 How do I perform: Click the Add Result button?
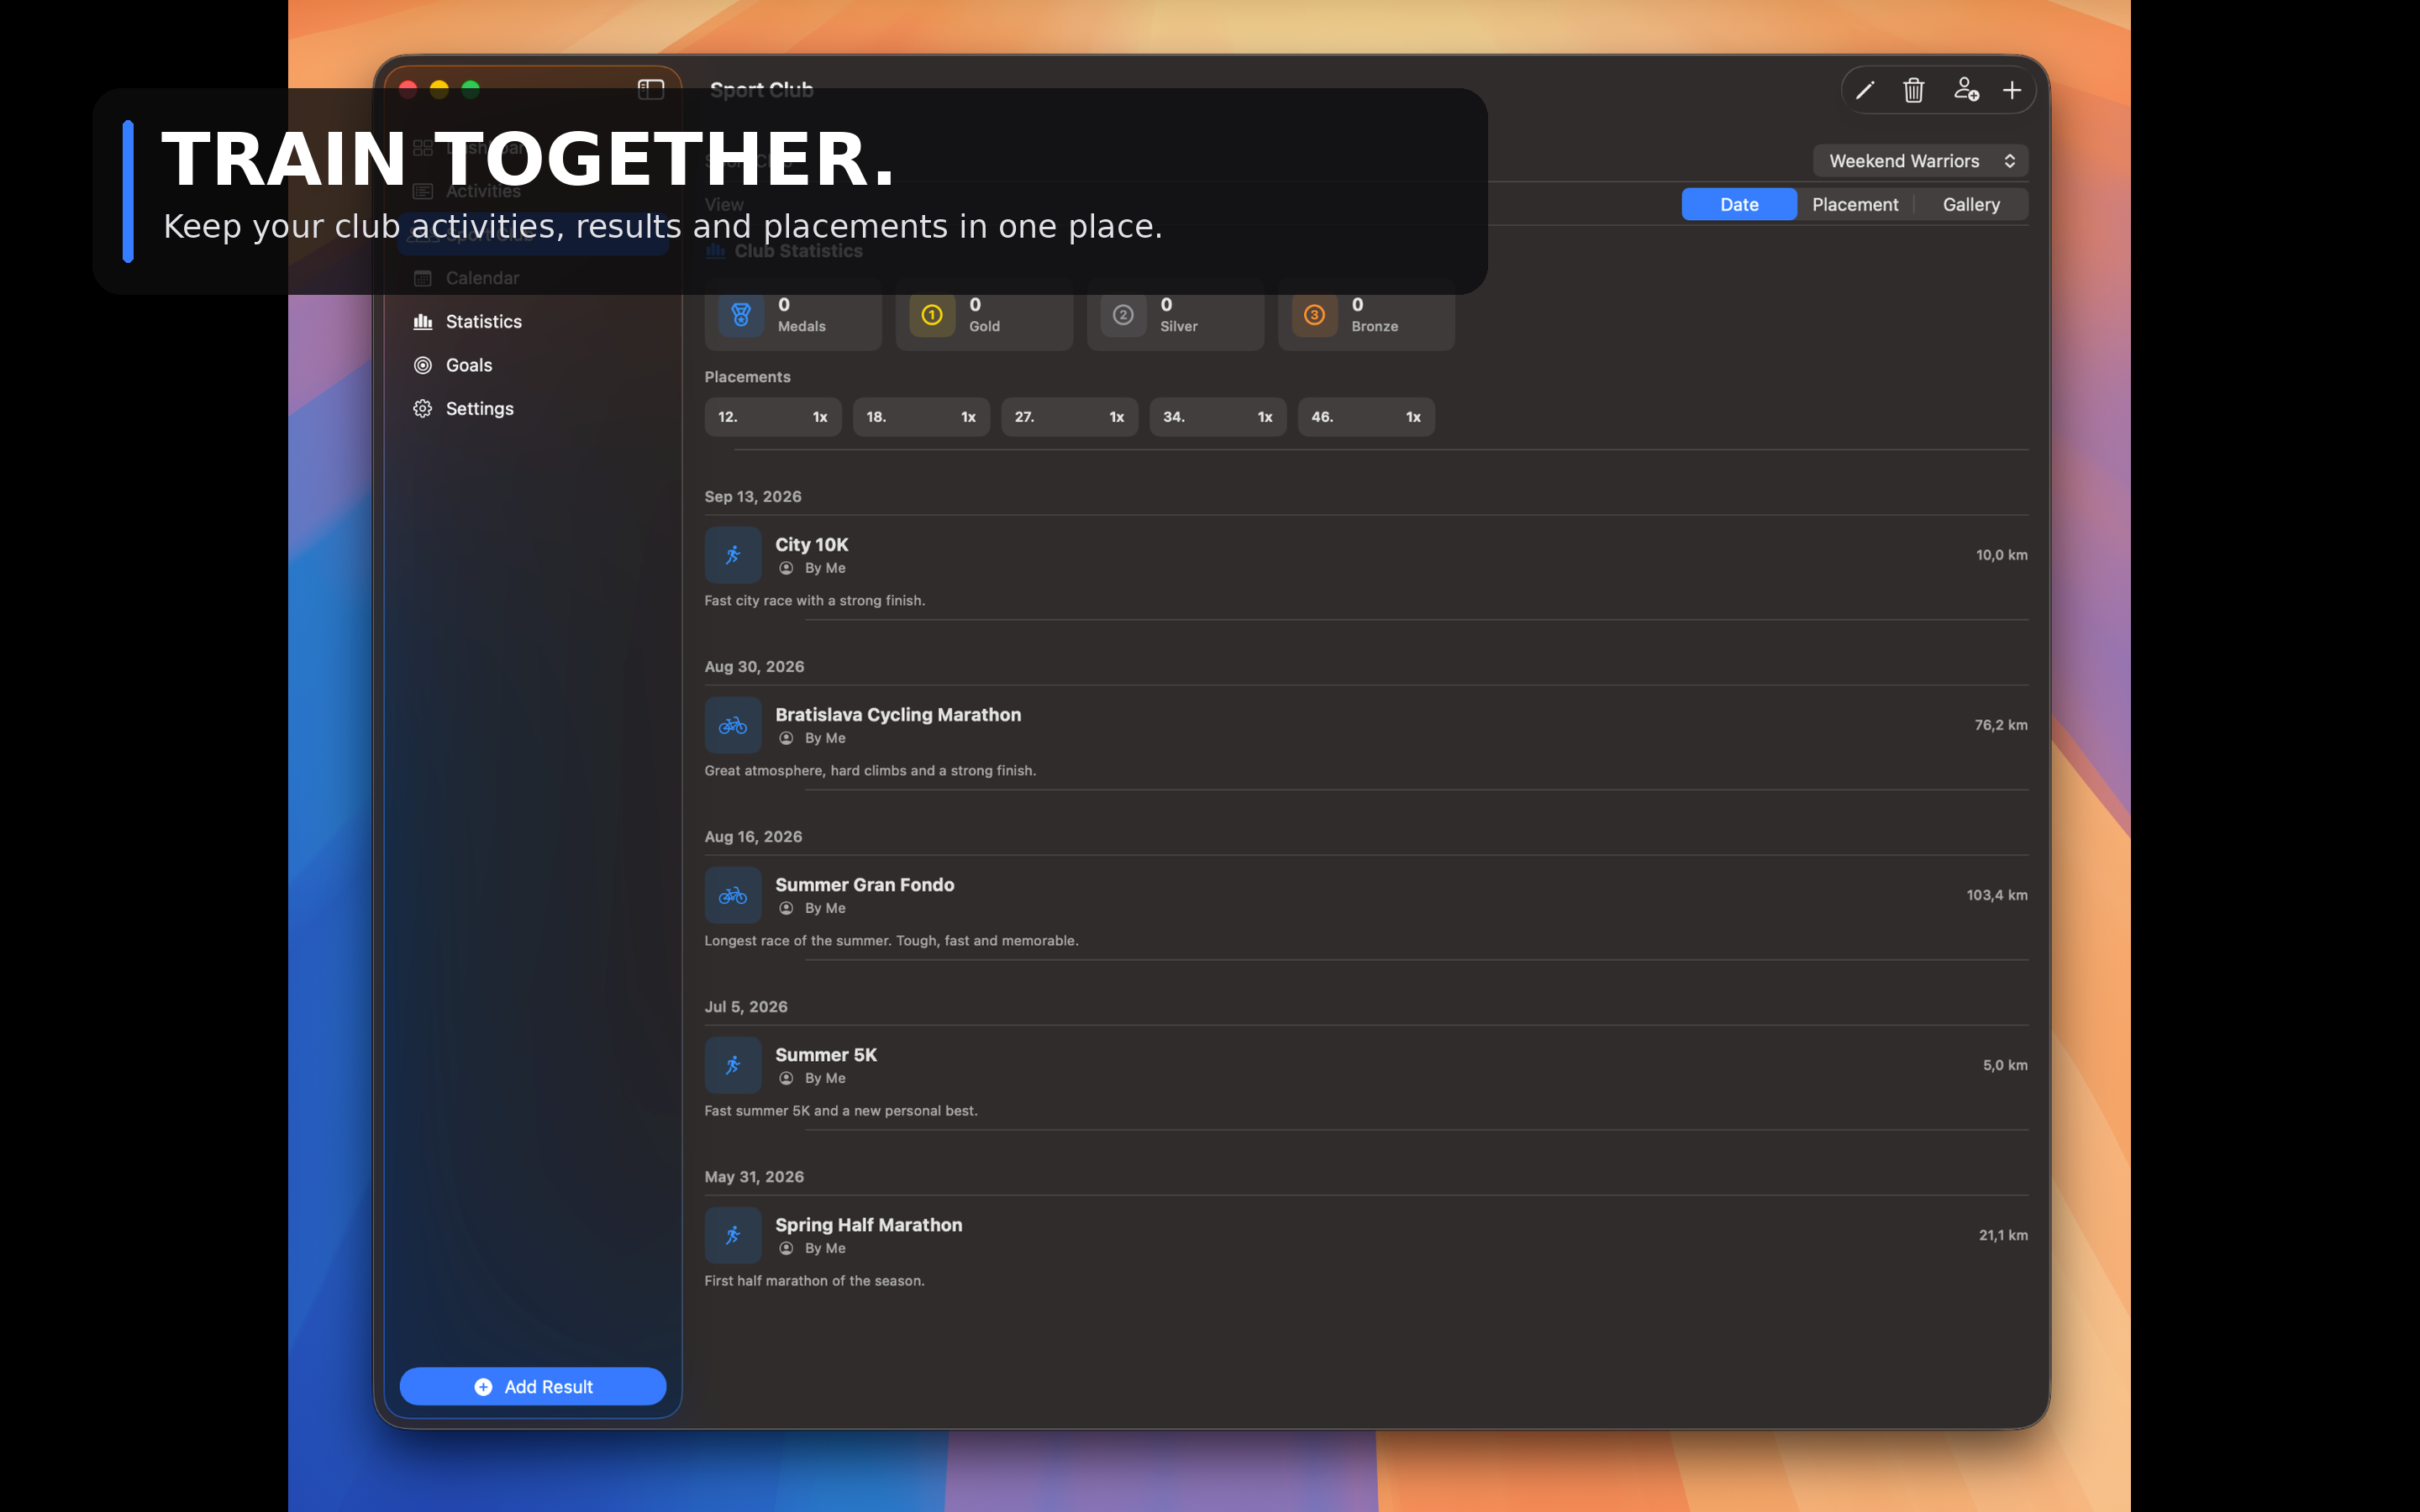(x=533, y=1386)
